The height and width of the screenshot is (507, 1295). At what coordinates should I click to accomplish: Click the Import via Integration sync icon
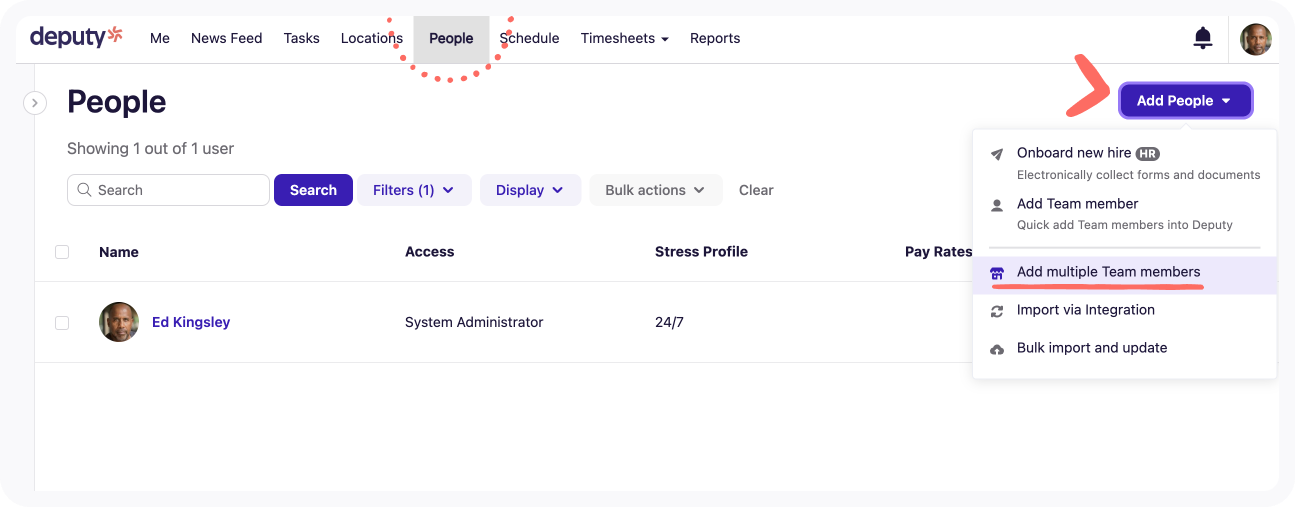click(x=997, y=311)
